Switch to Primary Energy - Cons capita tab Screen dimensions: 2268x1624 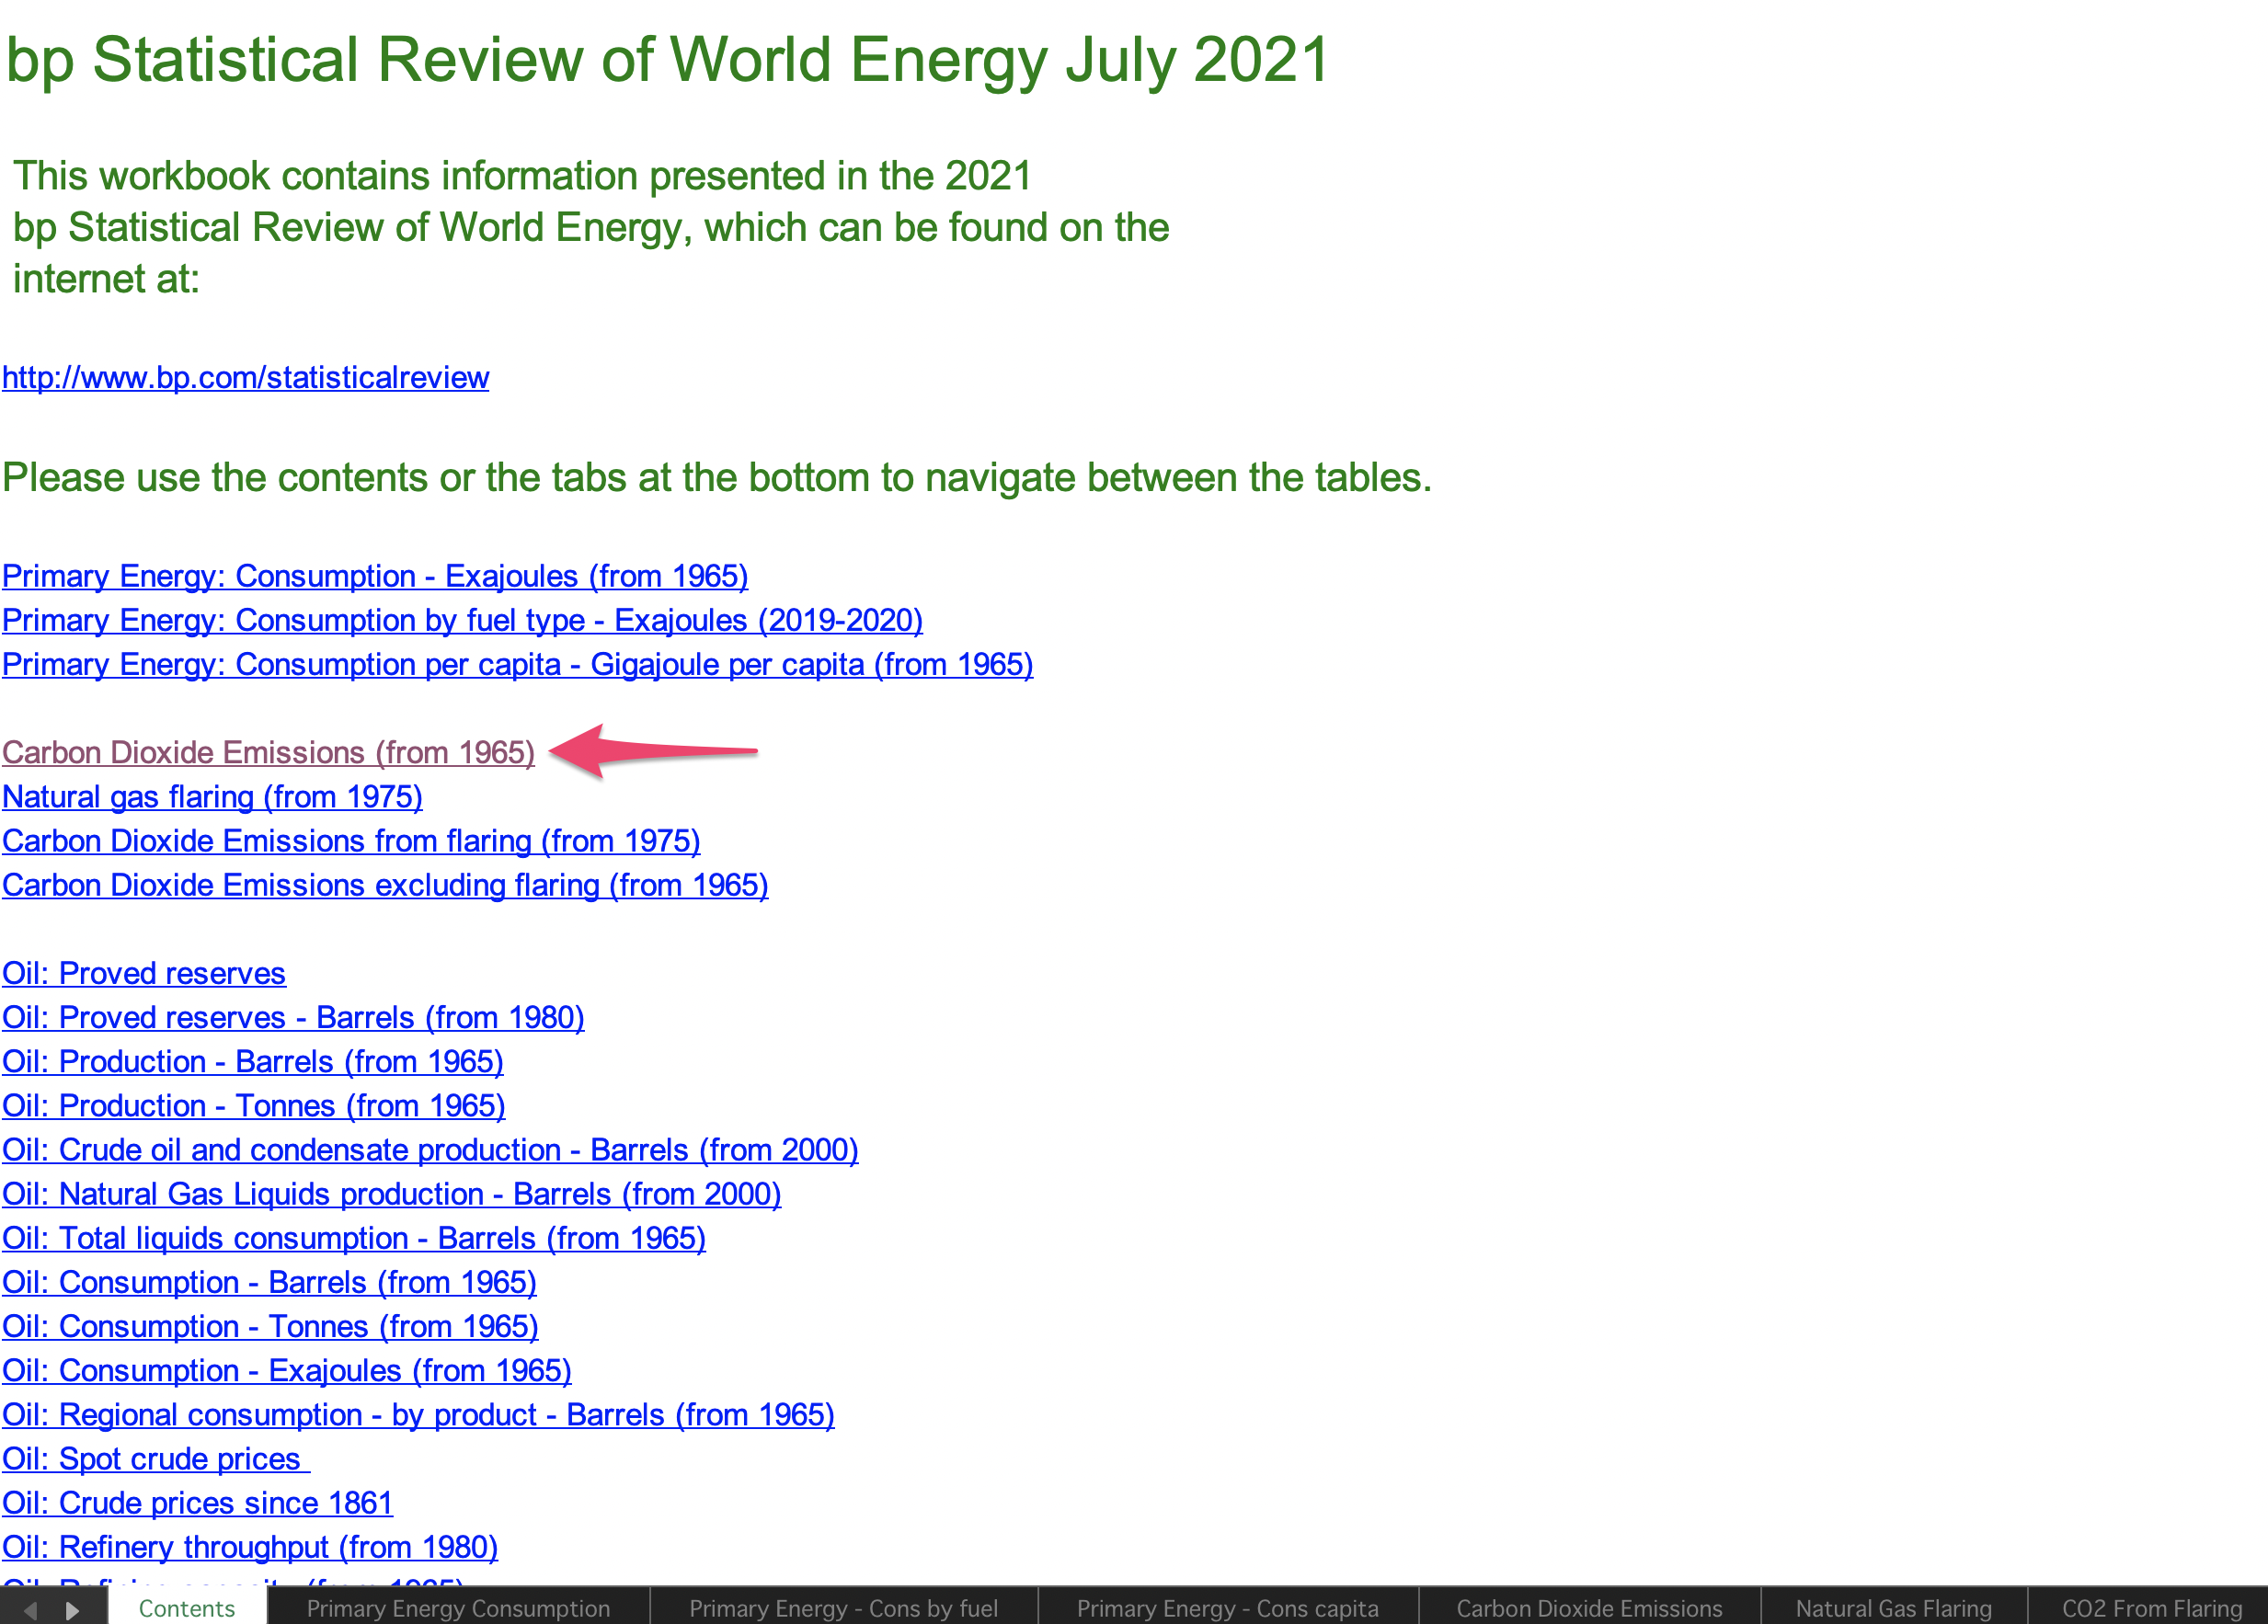[x=1227, y=1607]
